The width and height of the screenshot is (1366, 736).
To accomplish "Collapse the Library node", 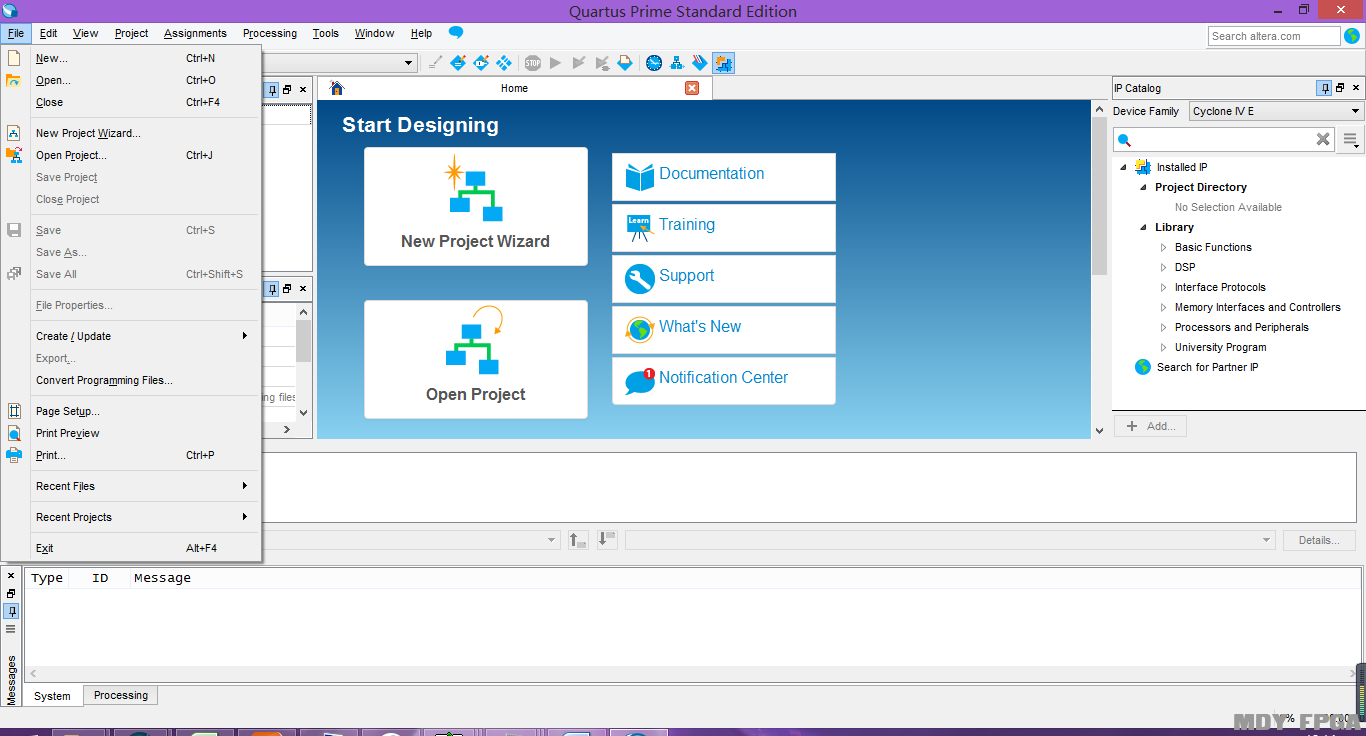I will [x=1143, y=227].
